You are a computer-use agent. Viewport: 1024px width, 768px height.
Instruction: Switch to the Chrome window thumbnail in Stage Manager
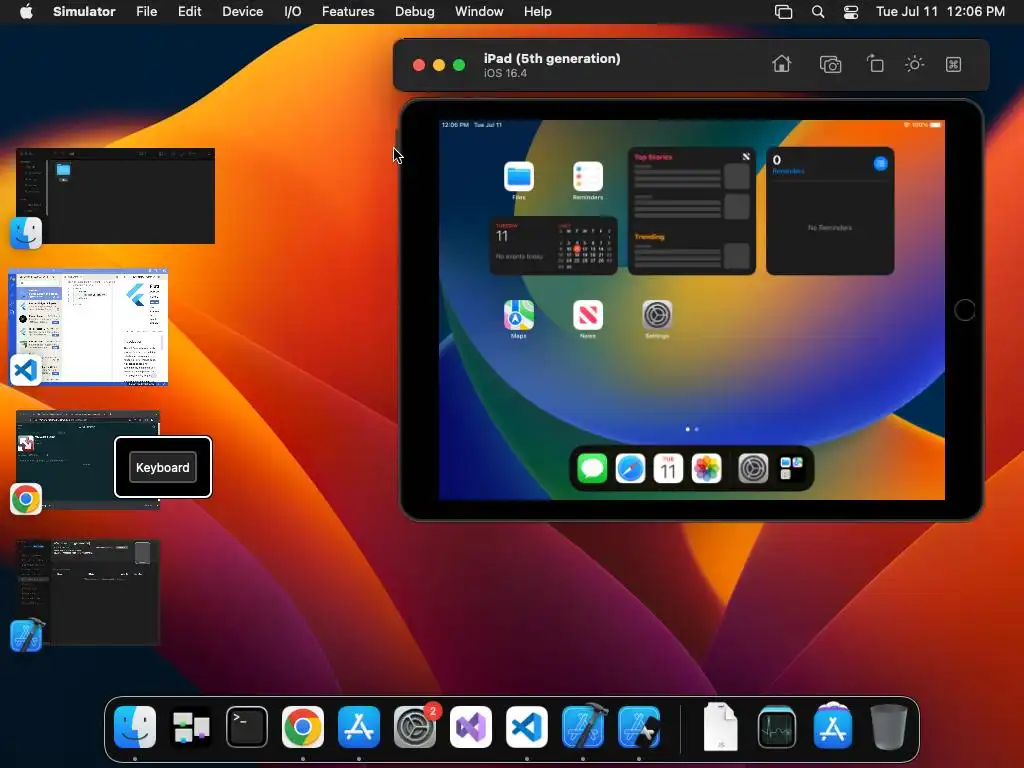pyautogui.click(x=88, y=460)
